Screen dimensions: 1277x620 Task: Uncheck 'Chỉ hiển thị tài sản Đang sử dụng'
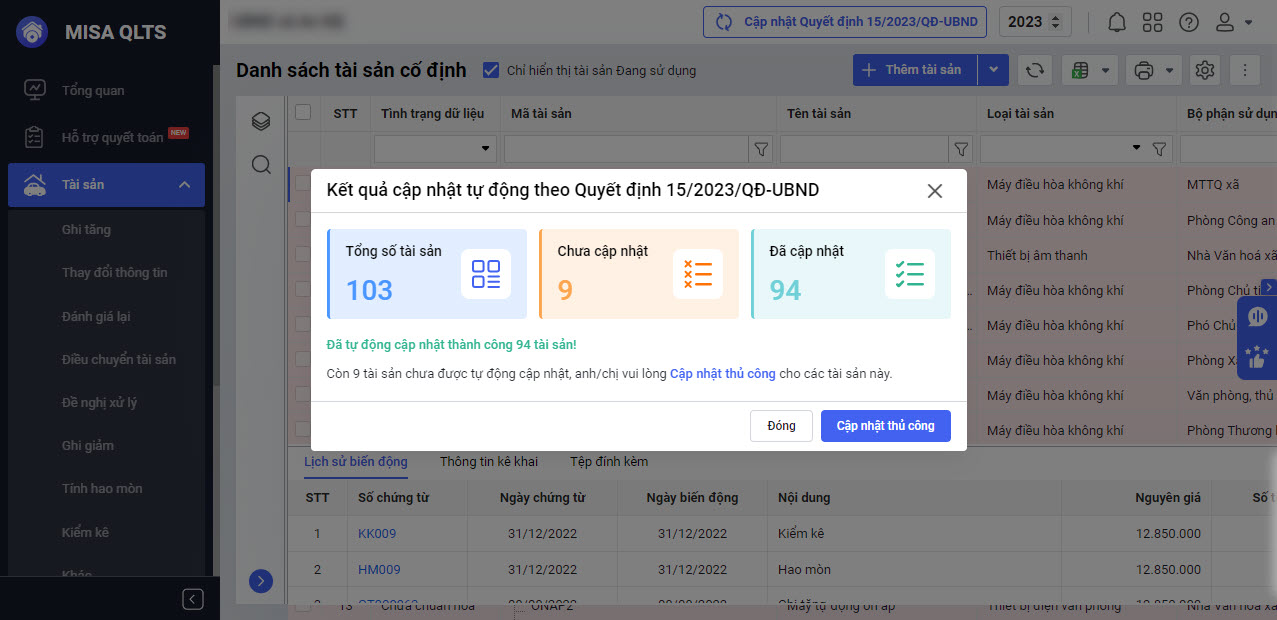click(491, 70)
